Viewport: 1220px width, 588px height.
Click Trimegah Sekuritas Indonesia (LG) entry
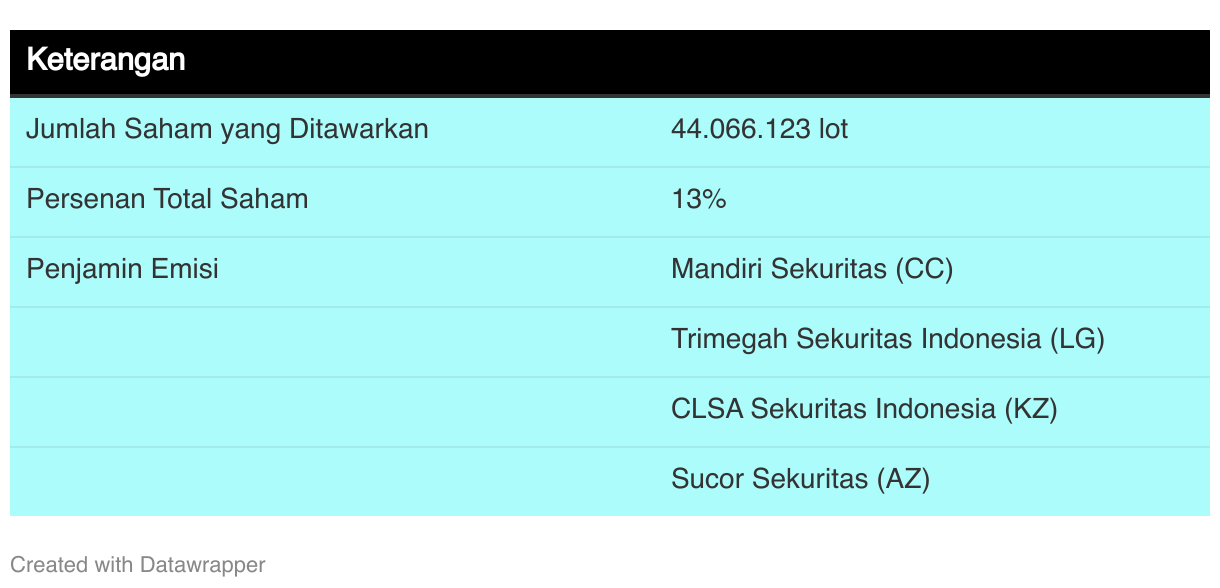888,340
